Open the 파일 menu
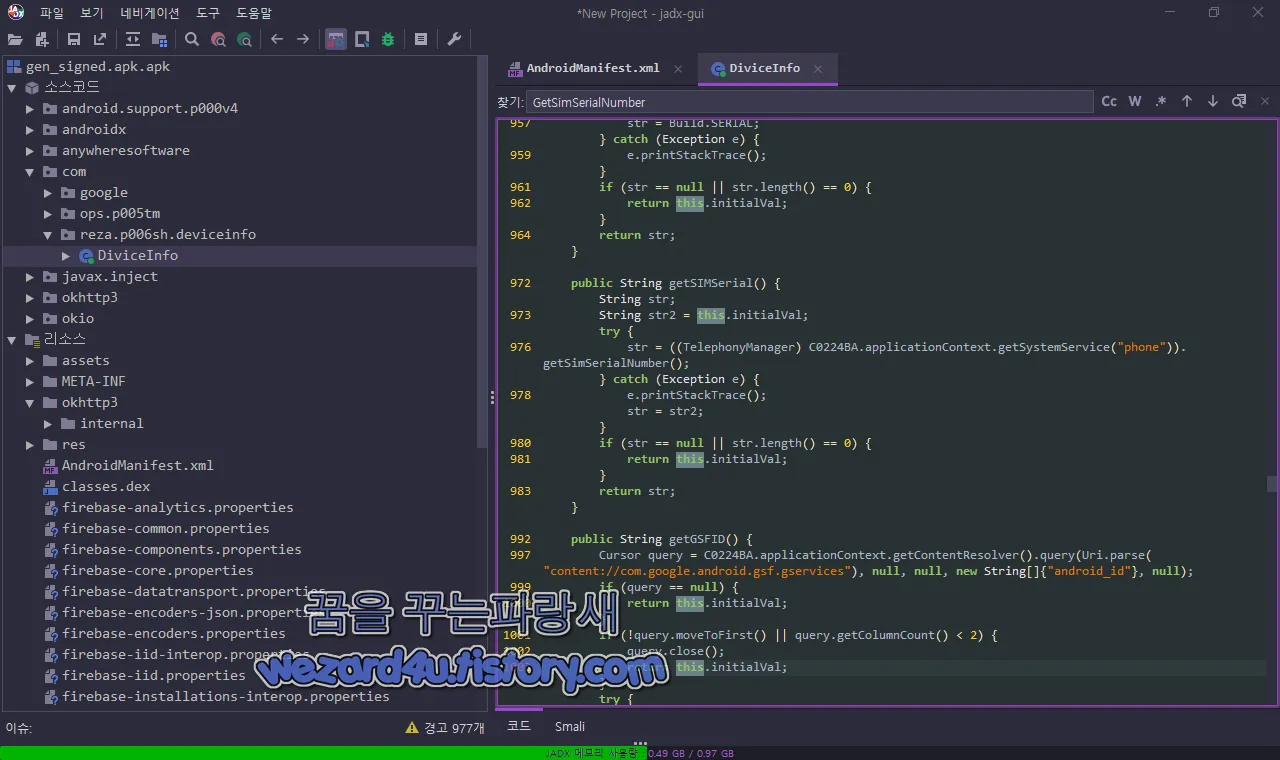Viewport: 1280px width, 760px height. click(x=52, y=13)
